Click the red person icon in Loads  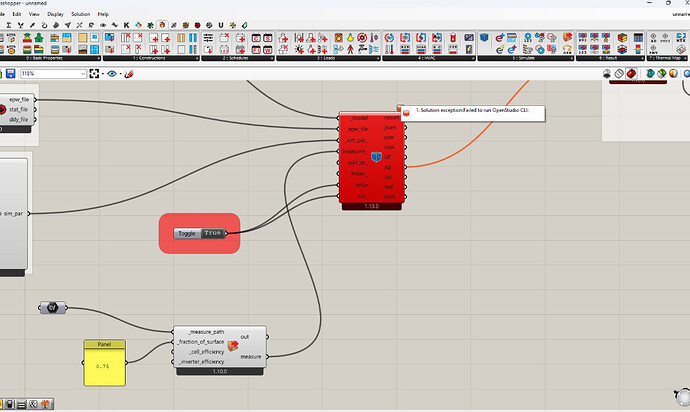pos(350,49)
